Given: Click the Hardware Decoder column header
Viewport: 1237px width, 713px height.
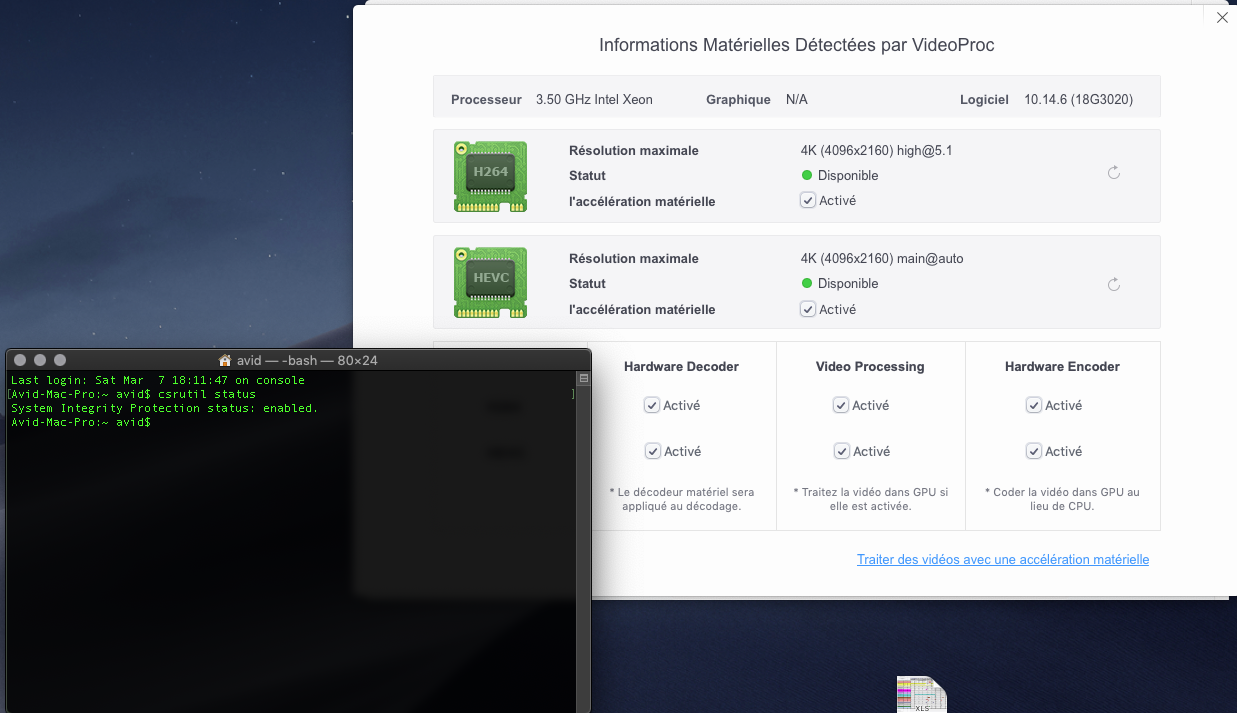Looking at the screenshot, I should tap(681, 367).
